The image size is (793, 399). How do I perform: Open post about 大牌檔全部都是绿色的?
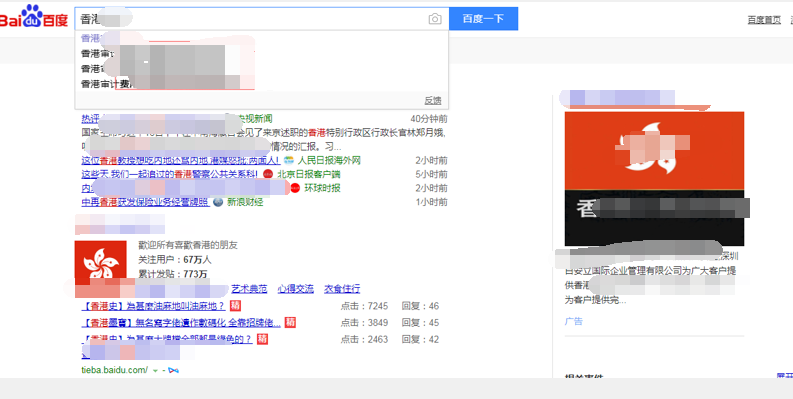coord(167,339)
